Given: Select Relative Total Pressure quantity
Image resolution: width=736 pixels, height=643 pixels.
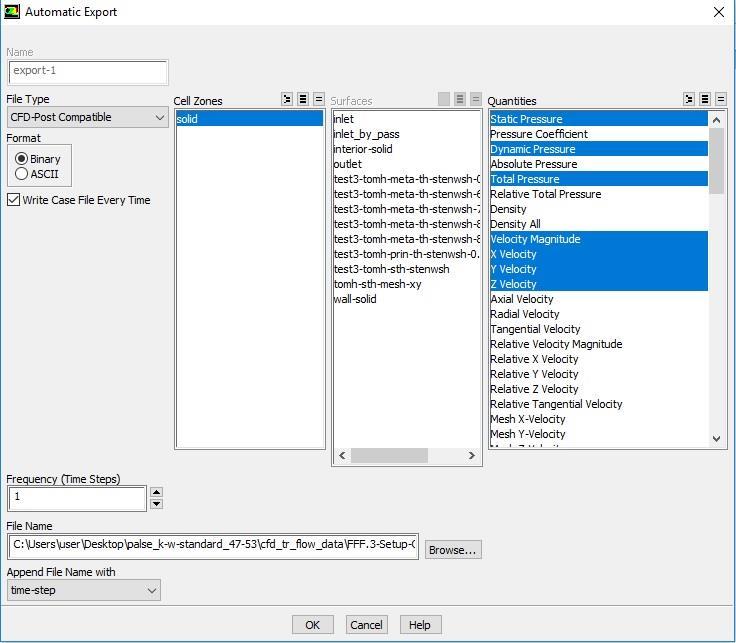Looking at the screenshot, I should (x=599, y=194).
